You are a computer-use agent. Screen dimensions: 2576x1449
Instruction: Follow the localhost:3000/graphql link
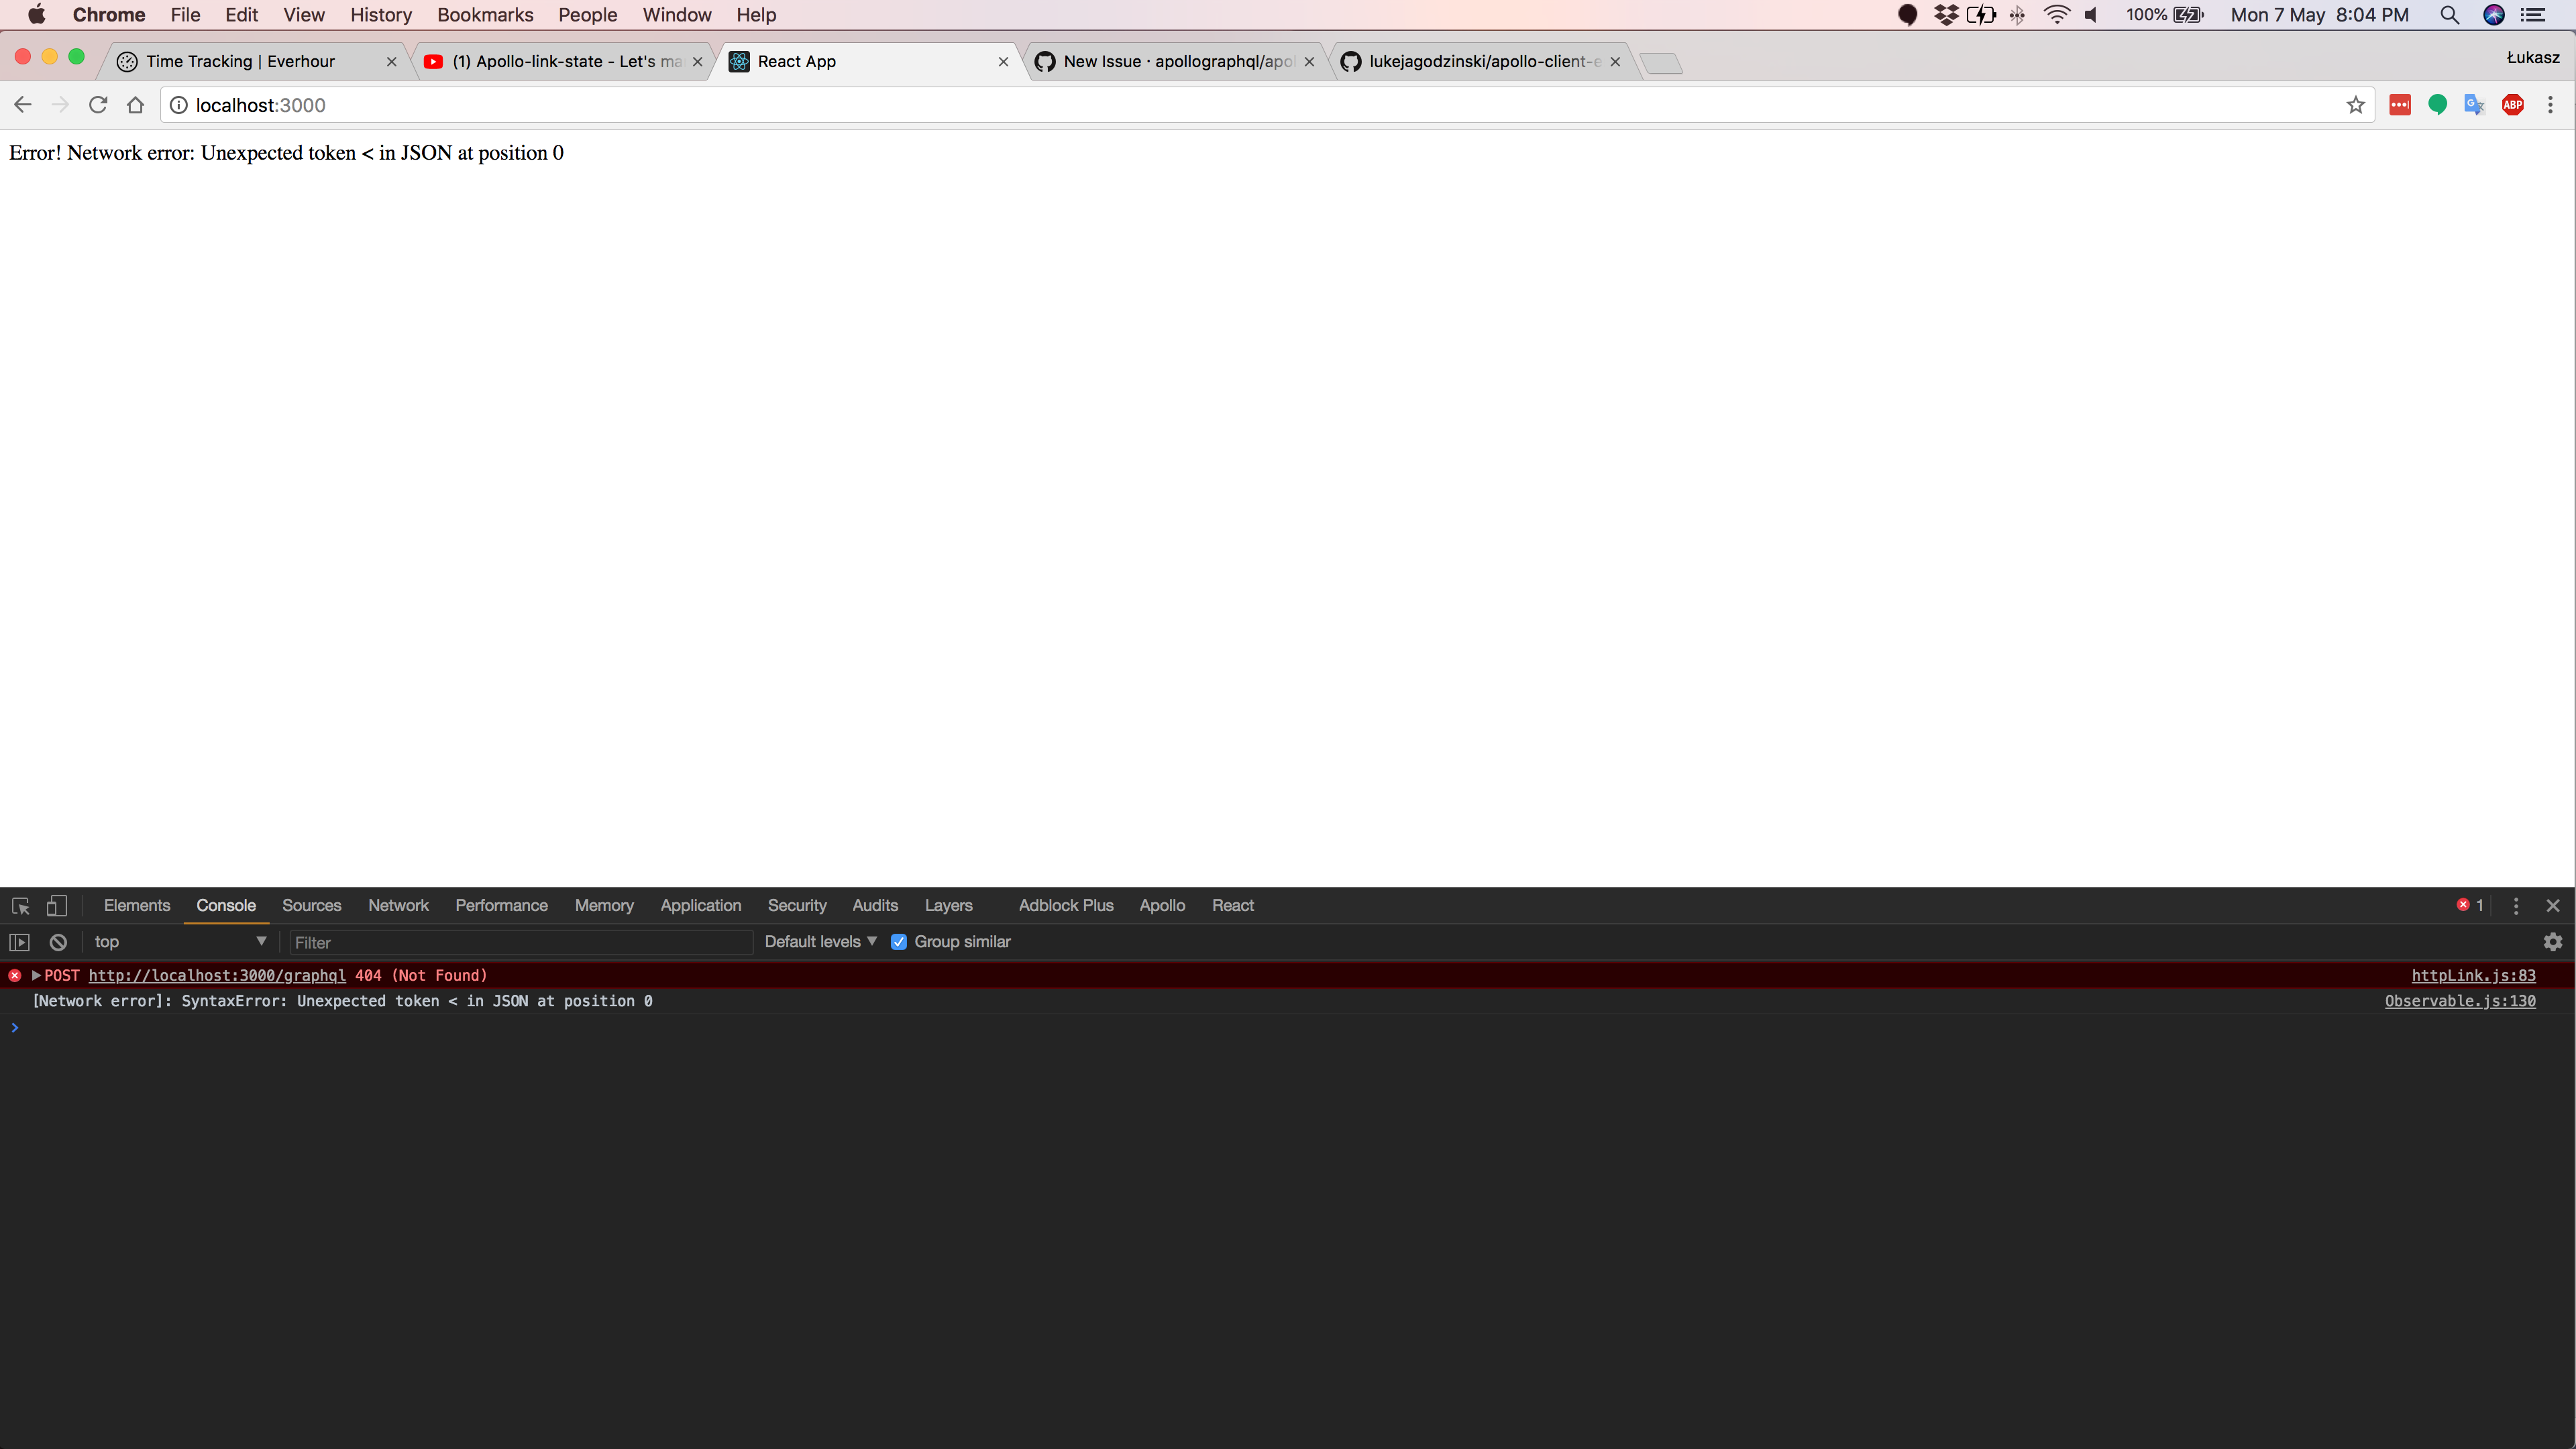tap(216, 976)
